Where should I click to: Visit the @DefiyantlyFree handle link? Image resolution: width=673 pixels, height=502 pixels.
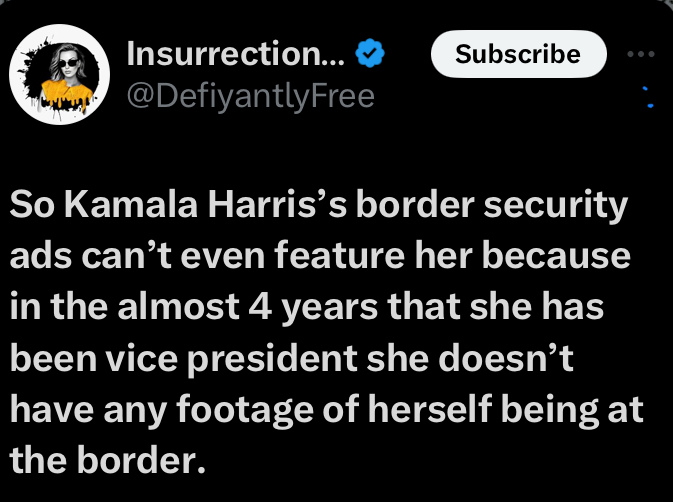coord(250,97)
